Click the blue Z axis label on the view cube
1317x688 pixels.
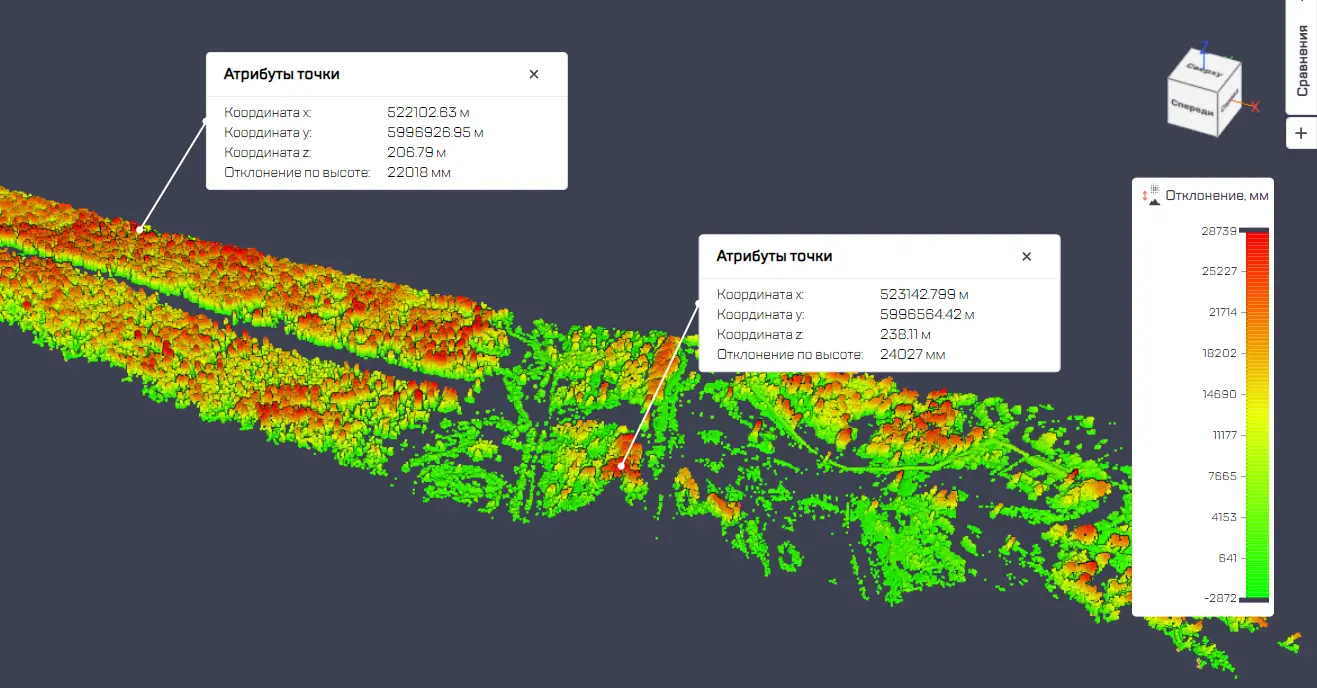point(1205,45)
